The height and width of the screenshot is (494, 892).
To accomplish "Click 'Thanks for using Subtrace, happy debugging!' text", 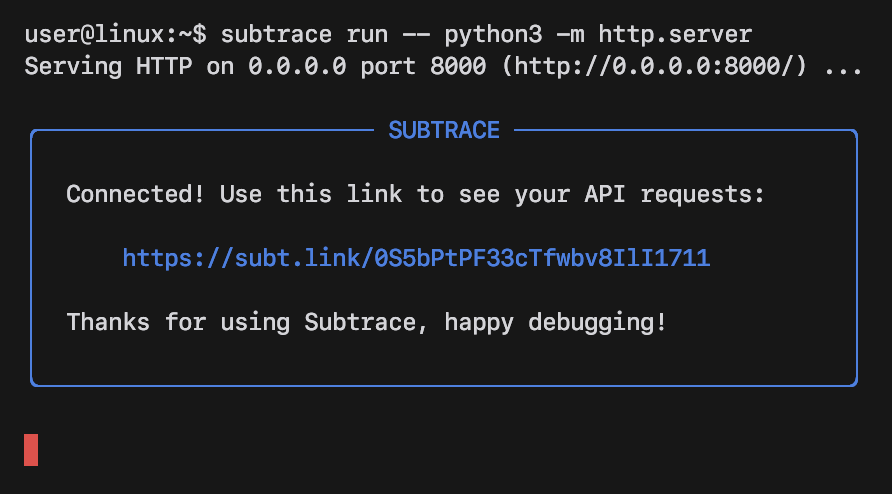I will click(x=366, y=323).
